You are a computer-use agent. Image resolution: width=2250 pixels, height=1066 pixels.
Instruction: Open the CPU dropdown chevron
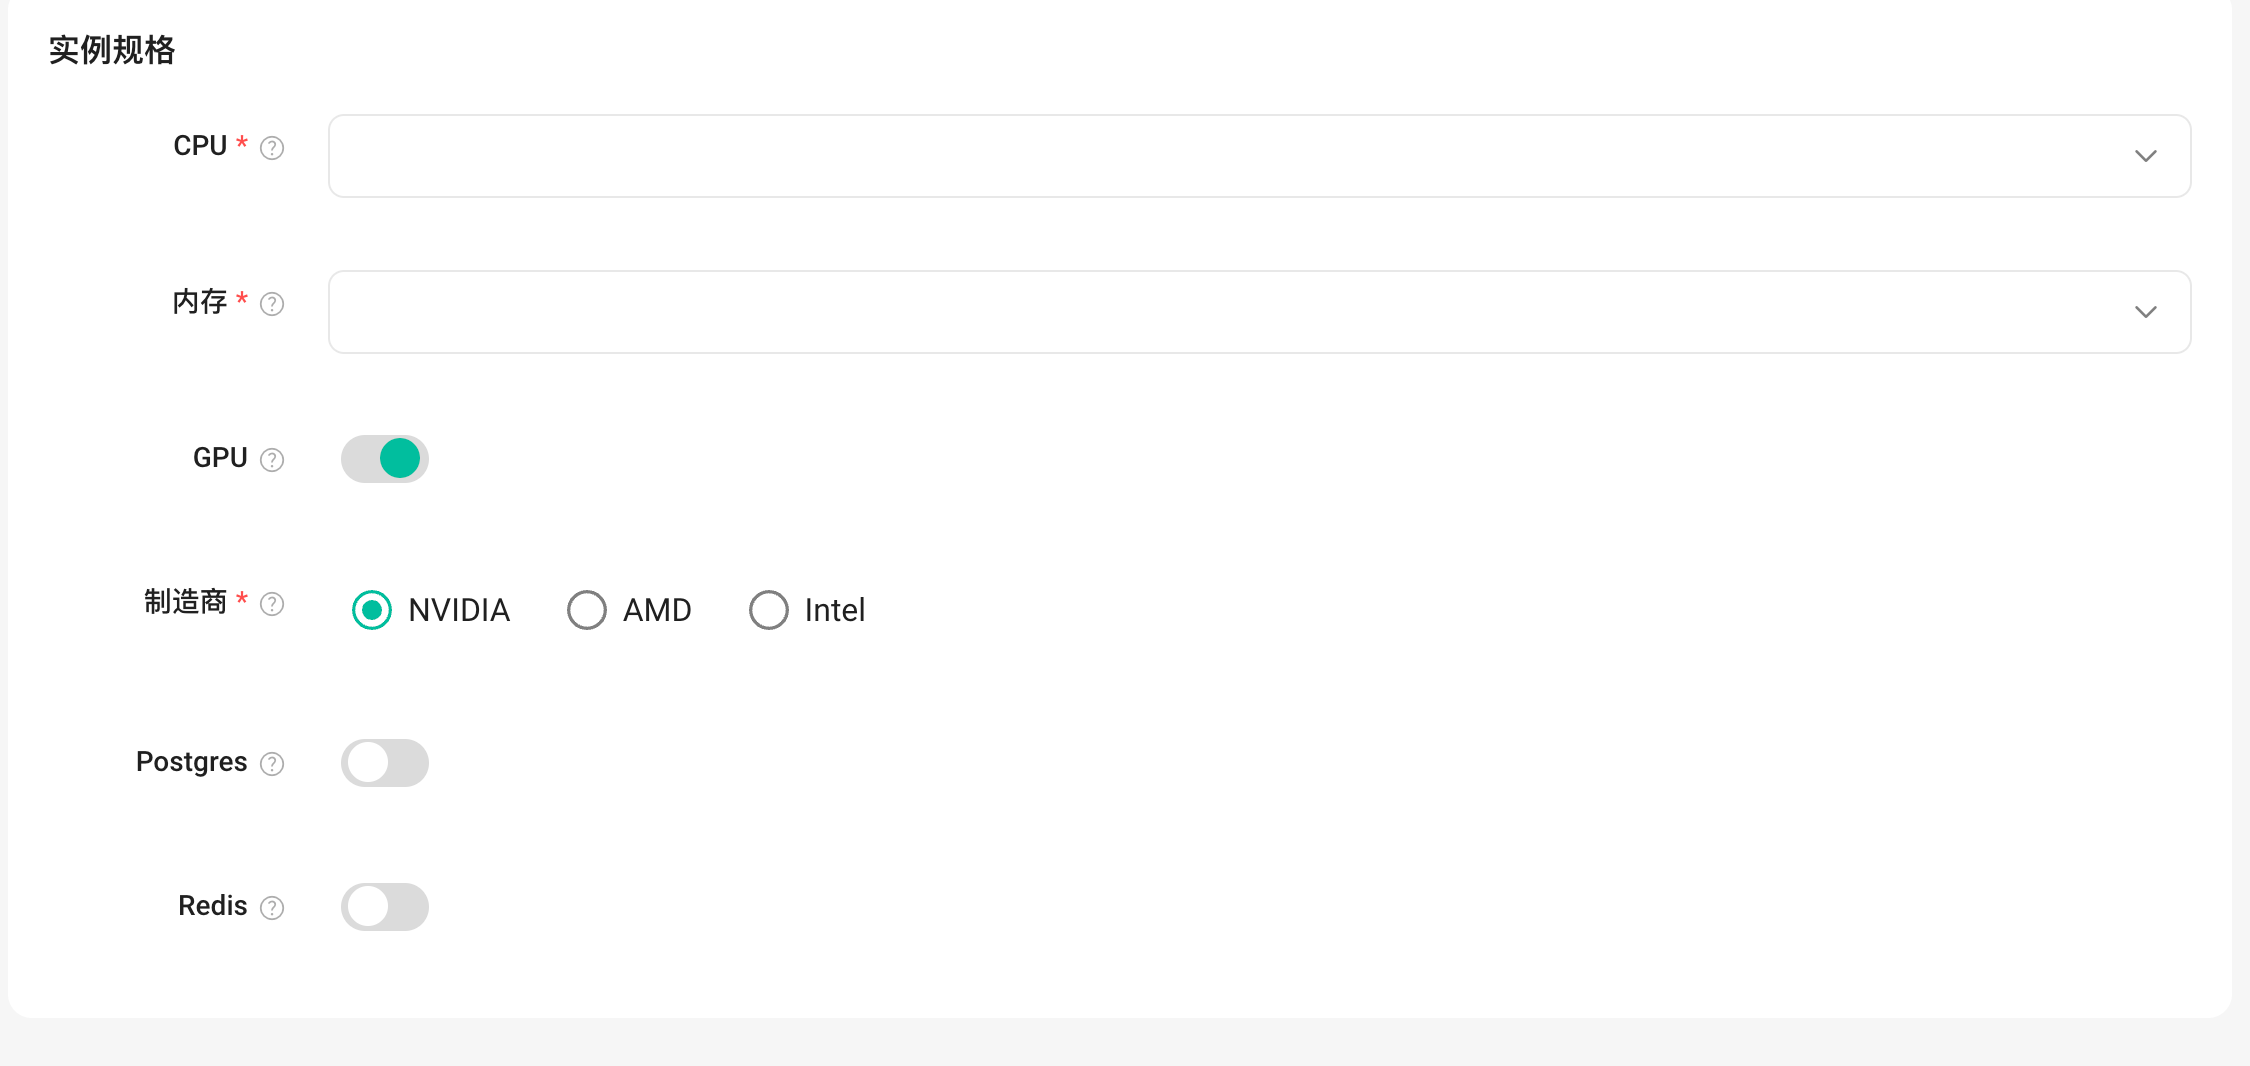[2146, 156]
